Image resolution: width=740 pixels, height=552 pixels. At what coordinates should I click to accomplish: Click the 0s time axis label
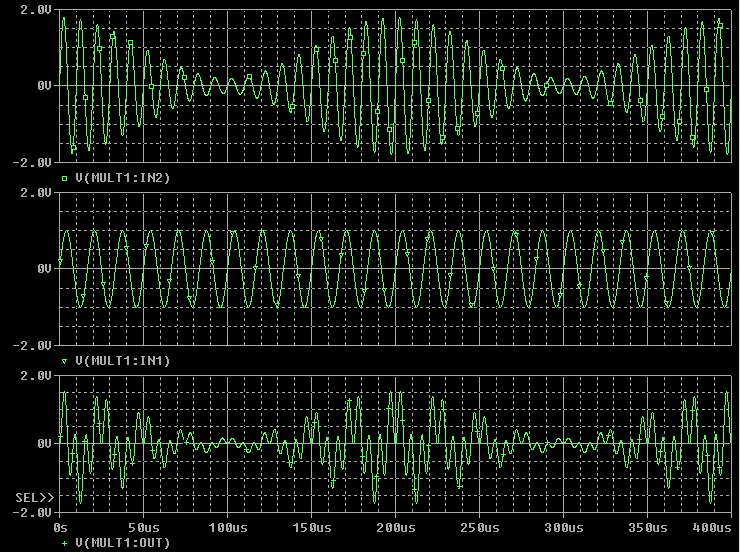60,527
